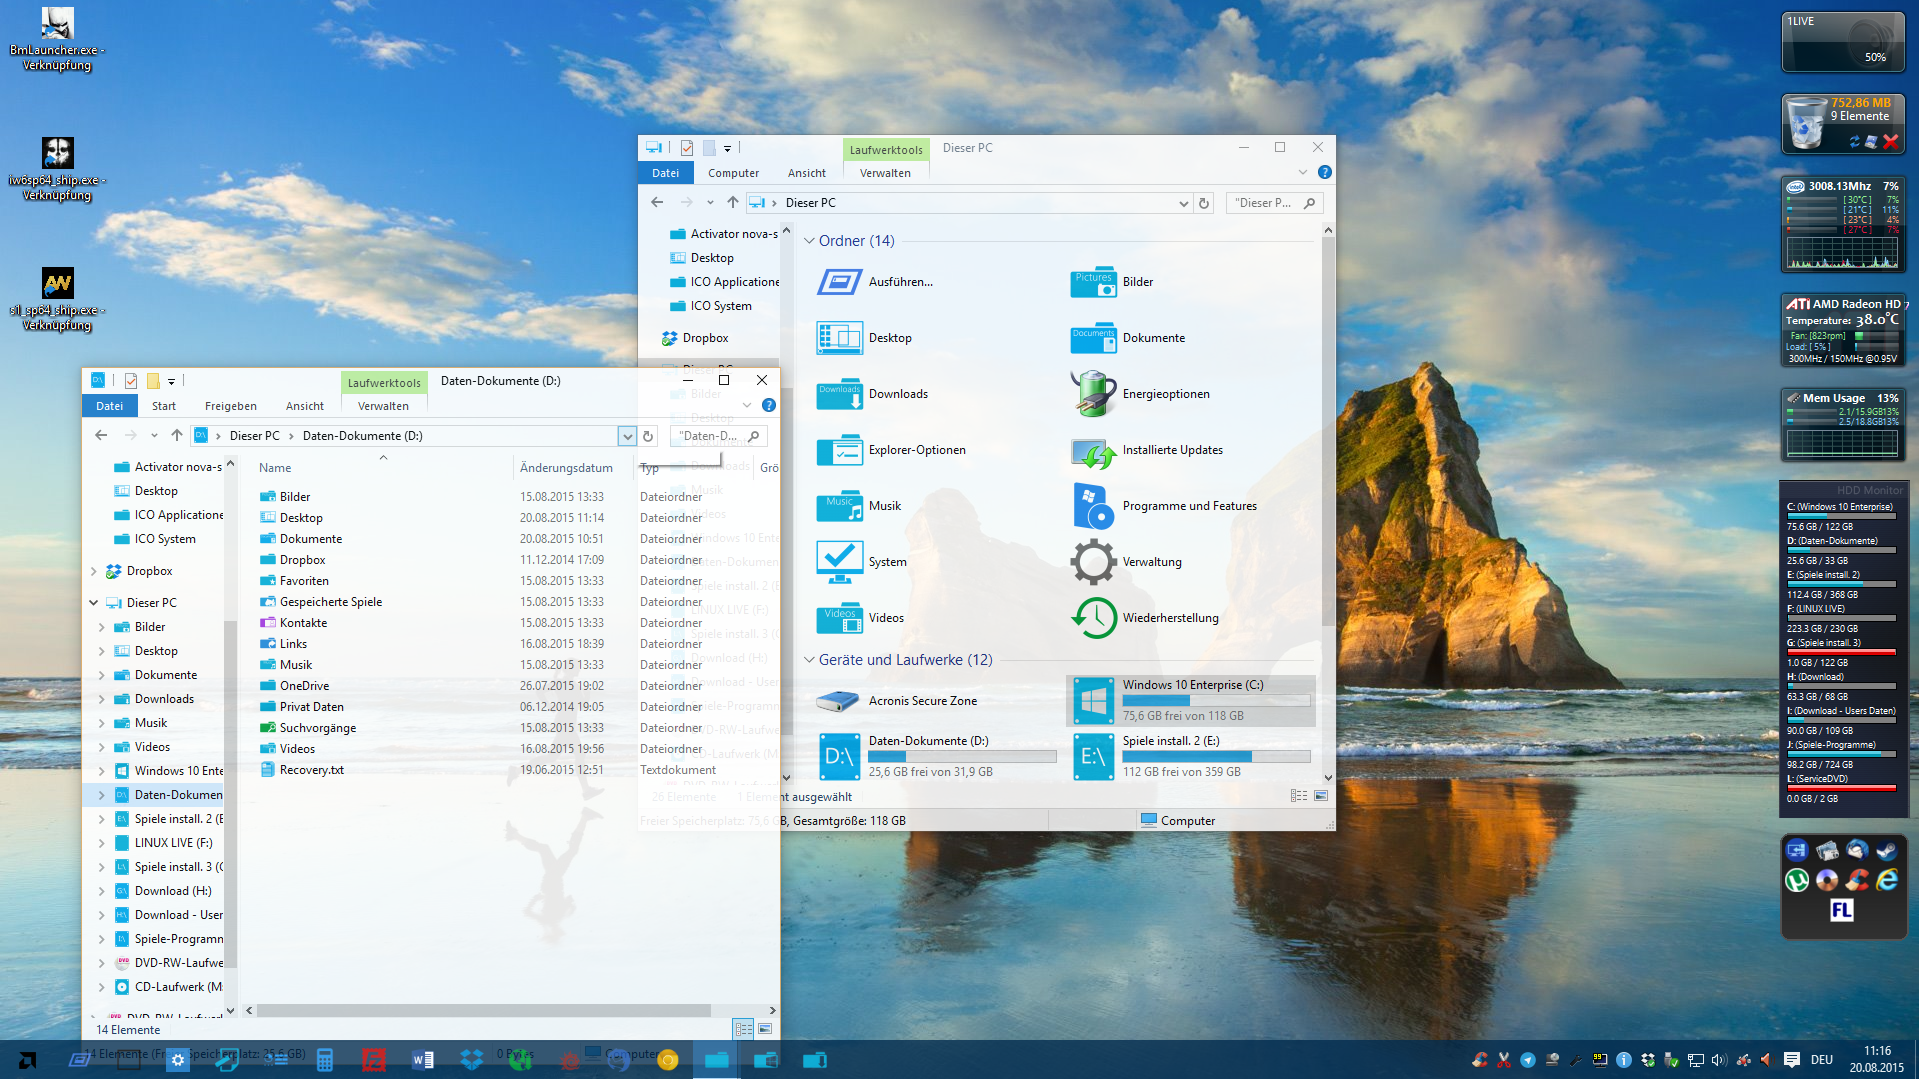Sort files by the Änderungsdatum column header
This screenshot has width=1919, height=1079.
(566, 468)
